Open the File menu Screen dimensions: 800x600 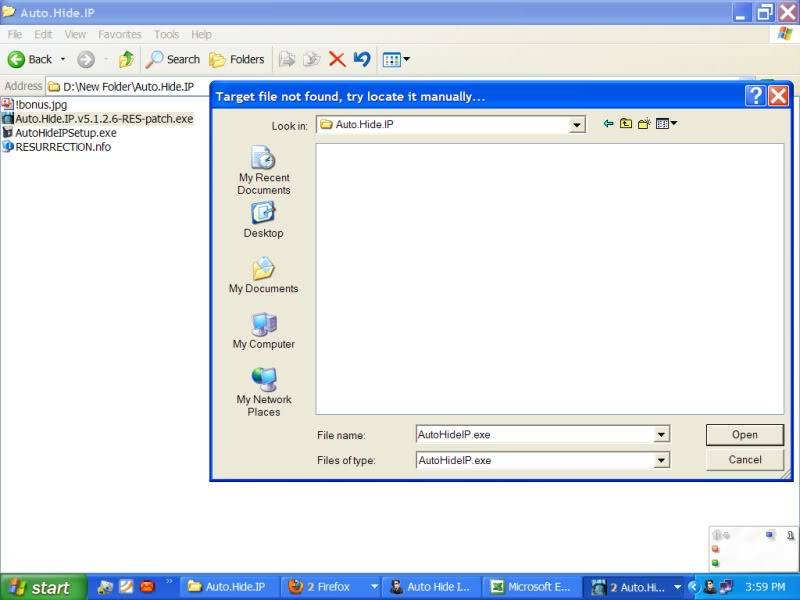click(x=15, y=34)
